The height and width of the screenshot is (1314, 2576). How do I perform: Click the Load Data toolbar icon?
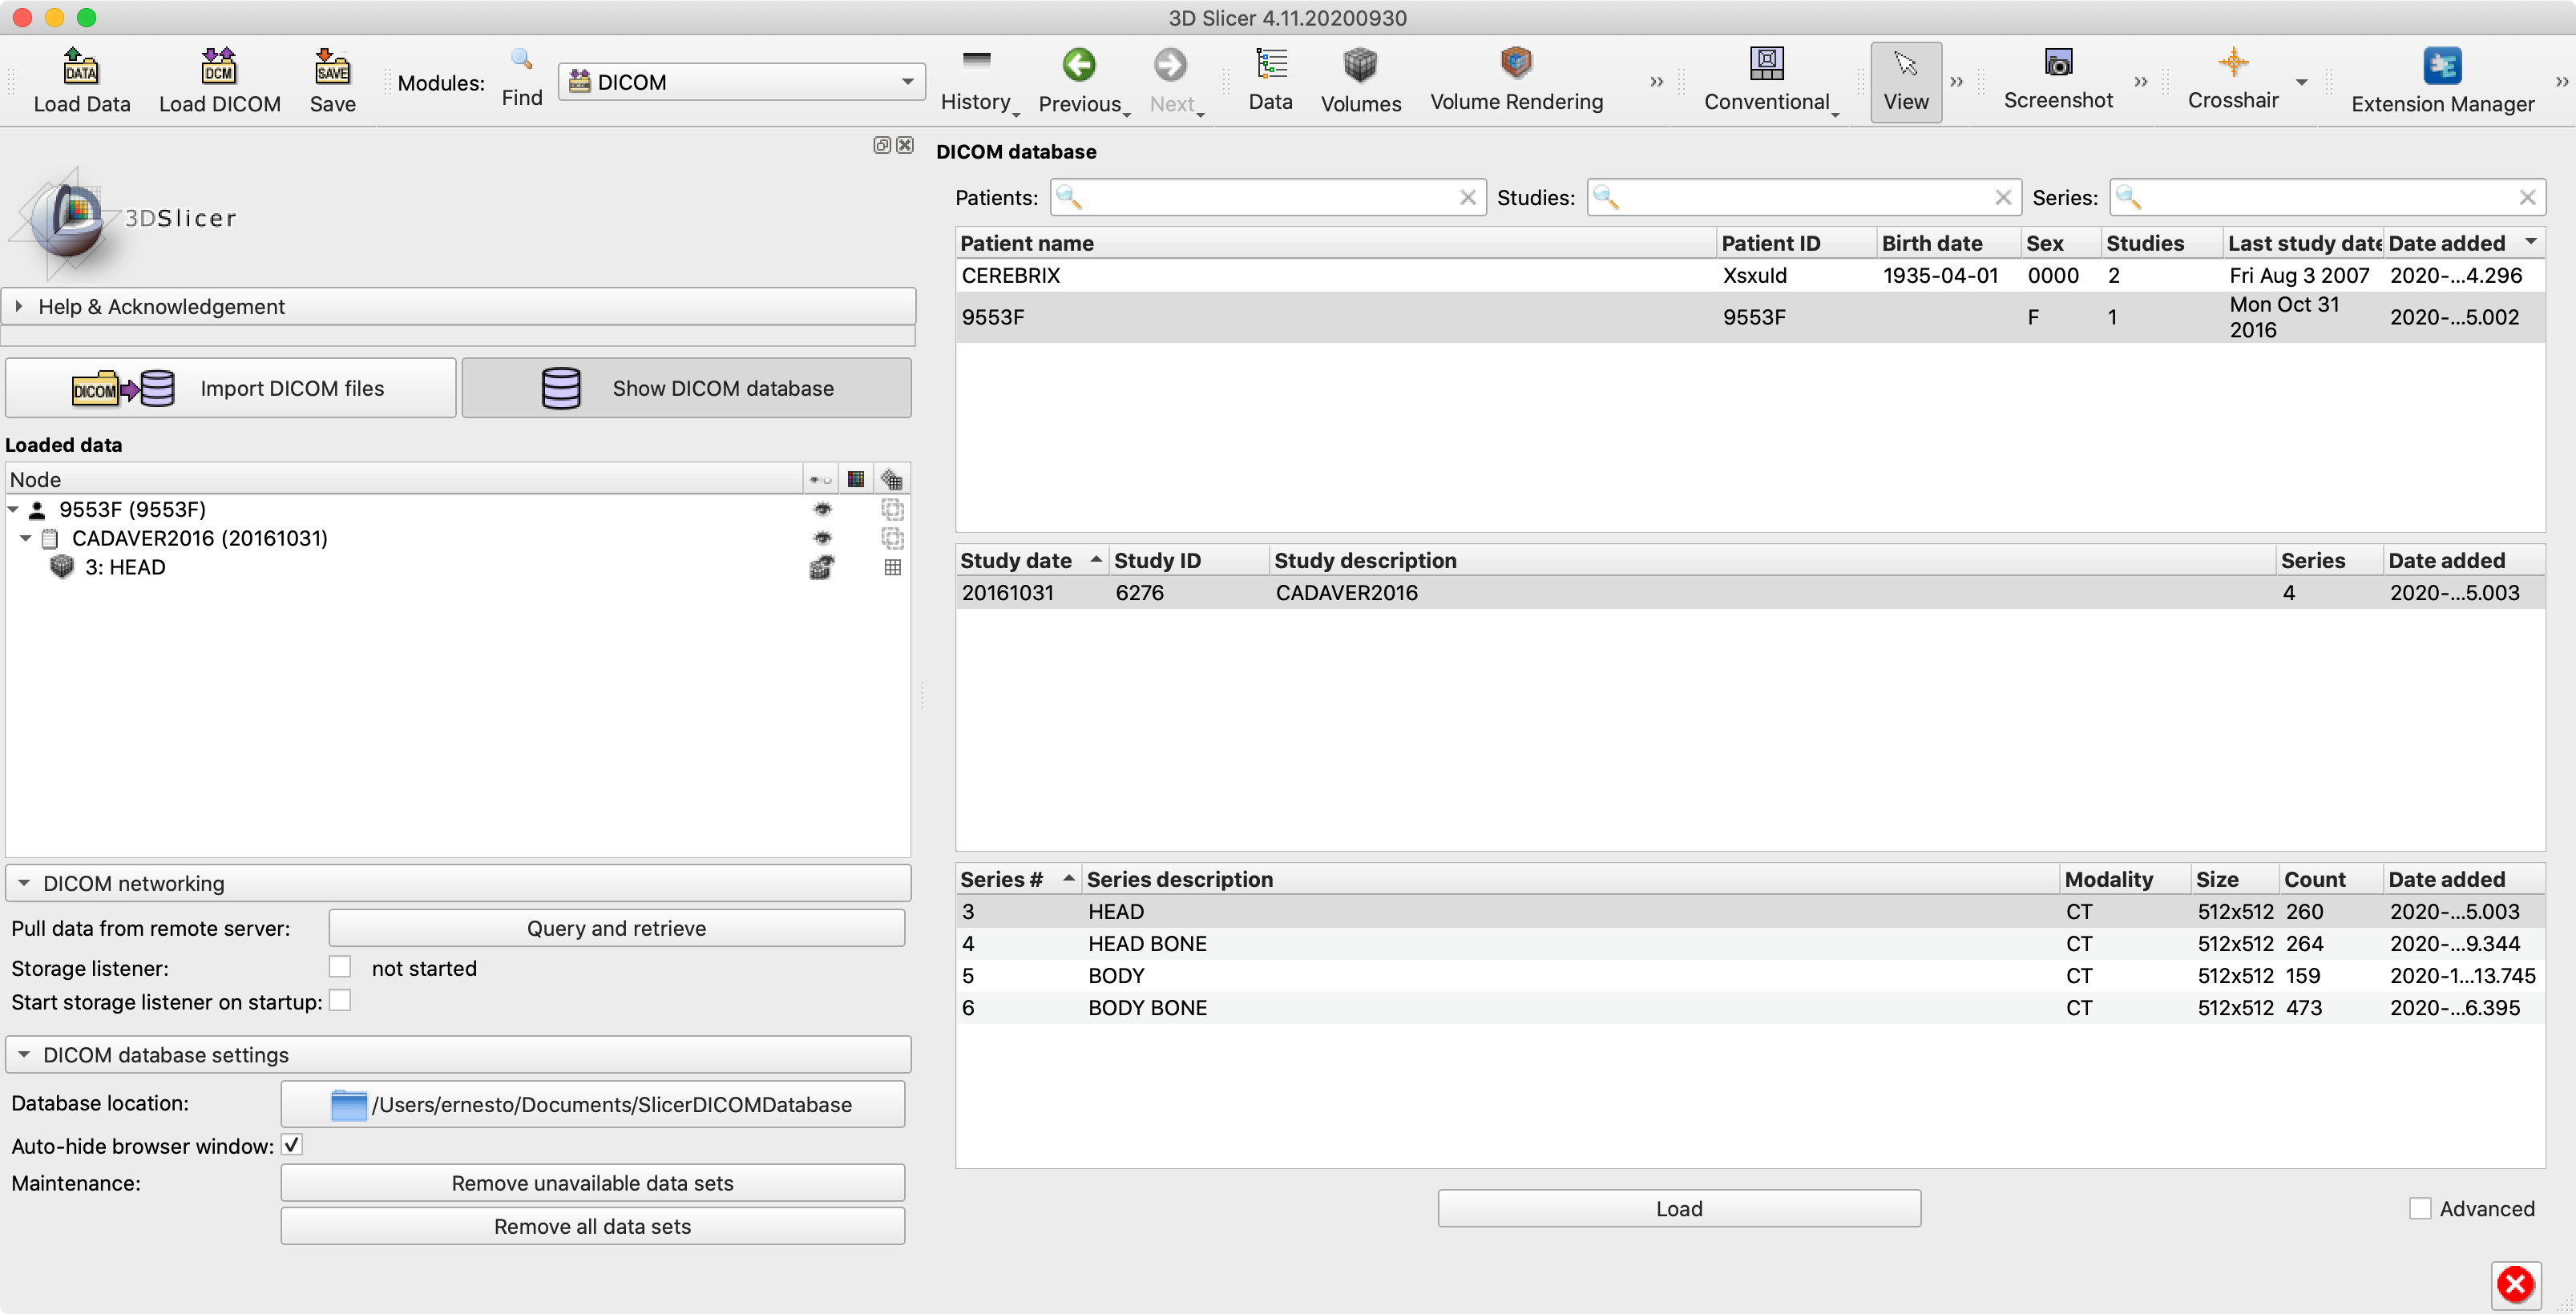[81, 81]
